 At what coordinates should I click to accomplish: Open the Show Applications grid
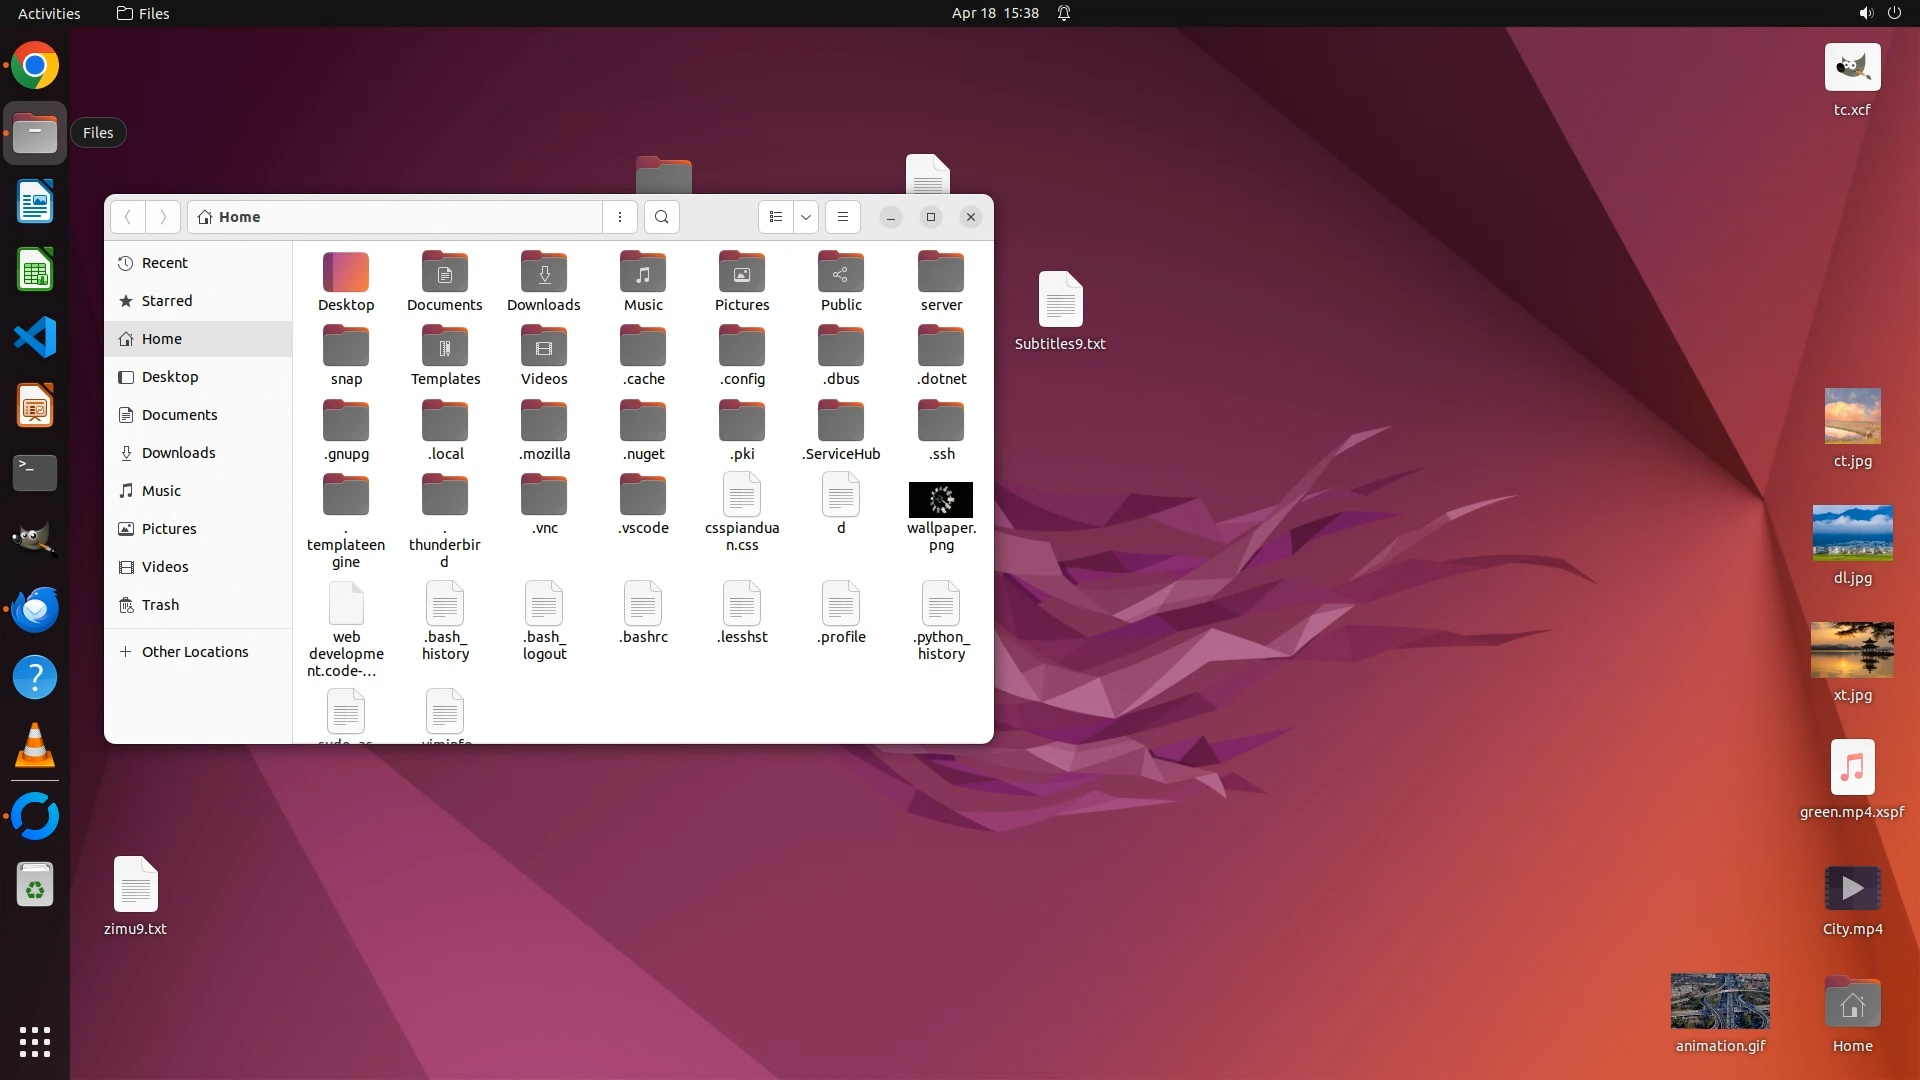35,1042
